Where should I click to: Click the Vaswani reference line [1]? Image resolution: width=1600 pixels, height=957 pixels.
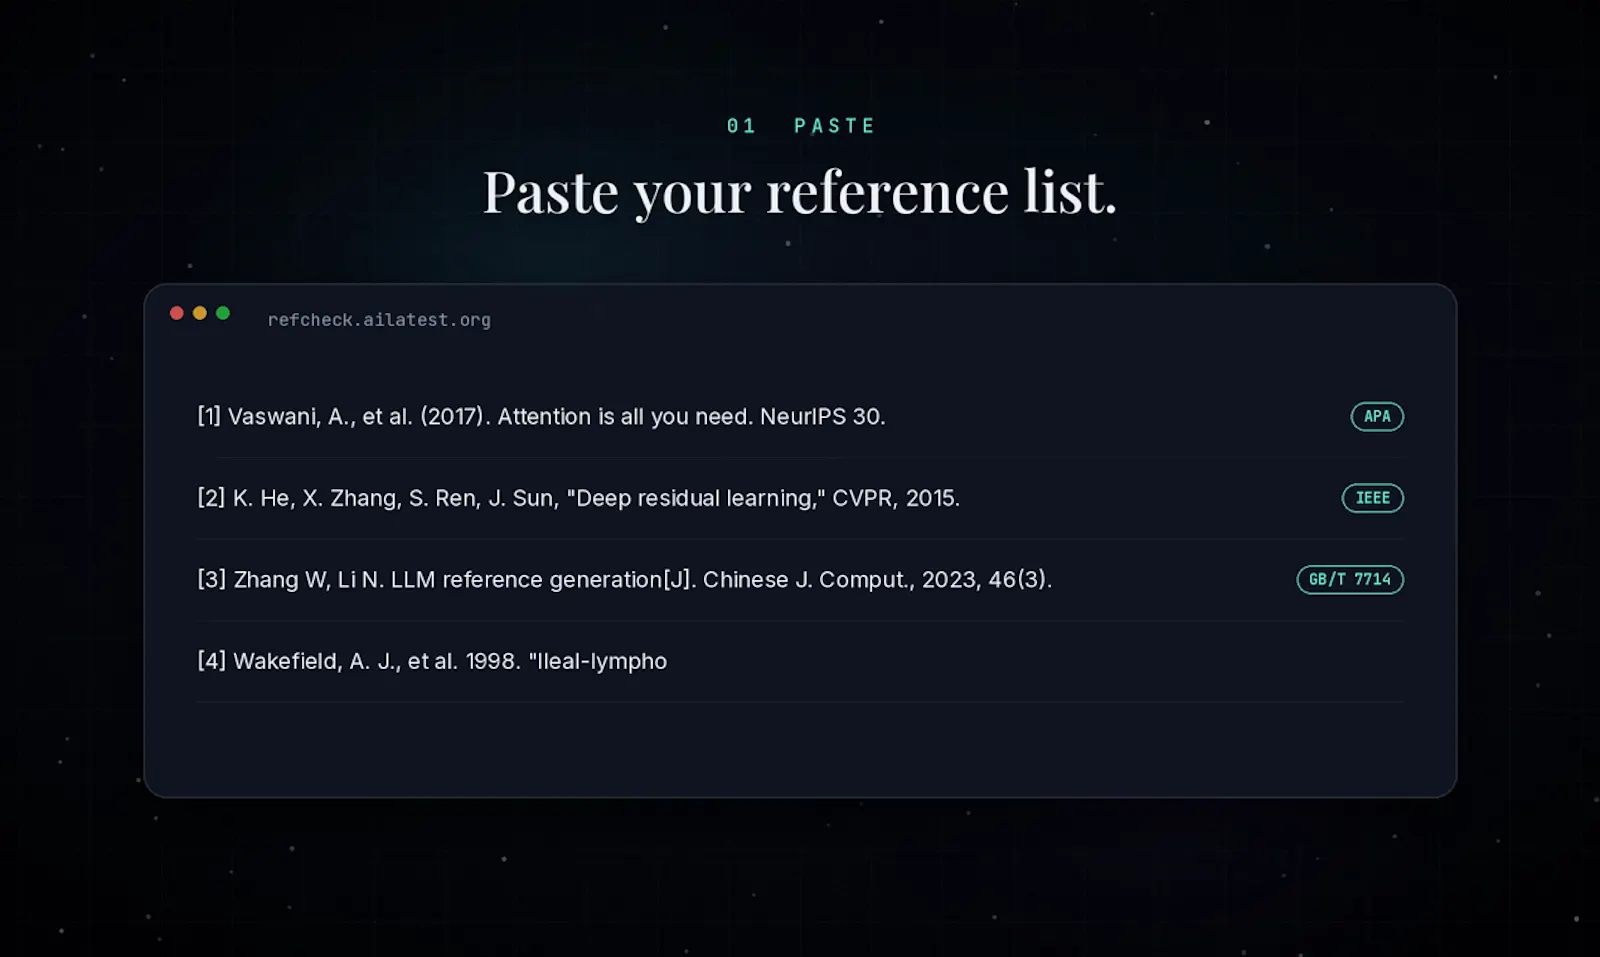tap(541, 417)
